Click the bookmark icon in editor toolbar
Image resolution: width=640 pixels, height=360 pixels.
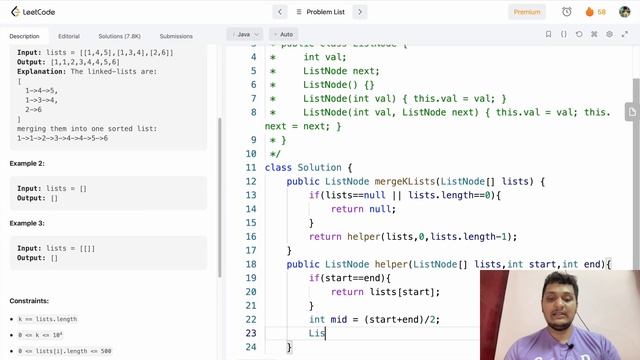(549, 34)
